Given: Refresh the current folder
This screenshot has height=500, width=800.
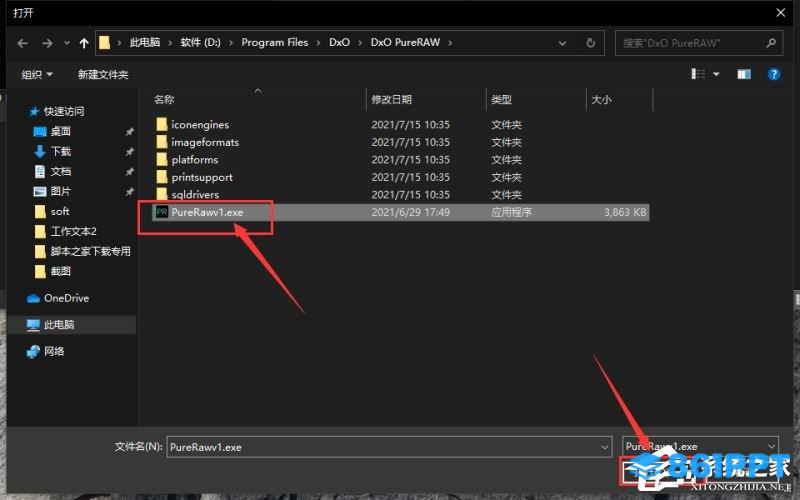Looking at the screenshot, I should coord(590,43).
